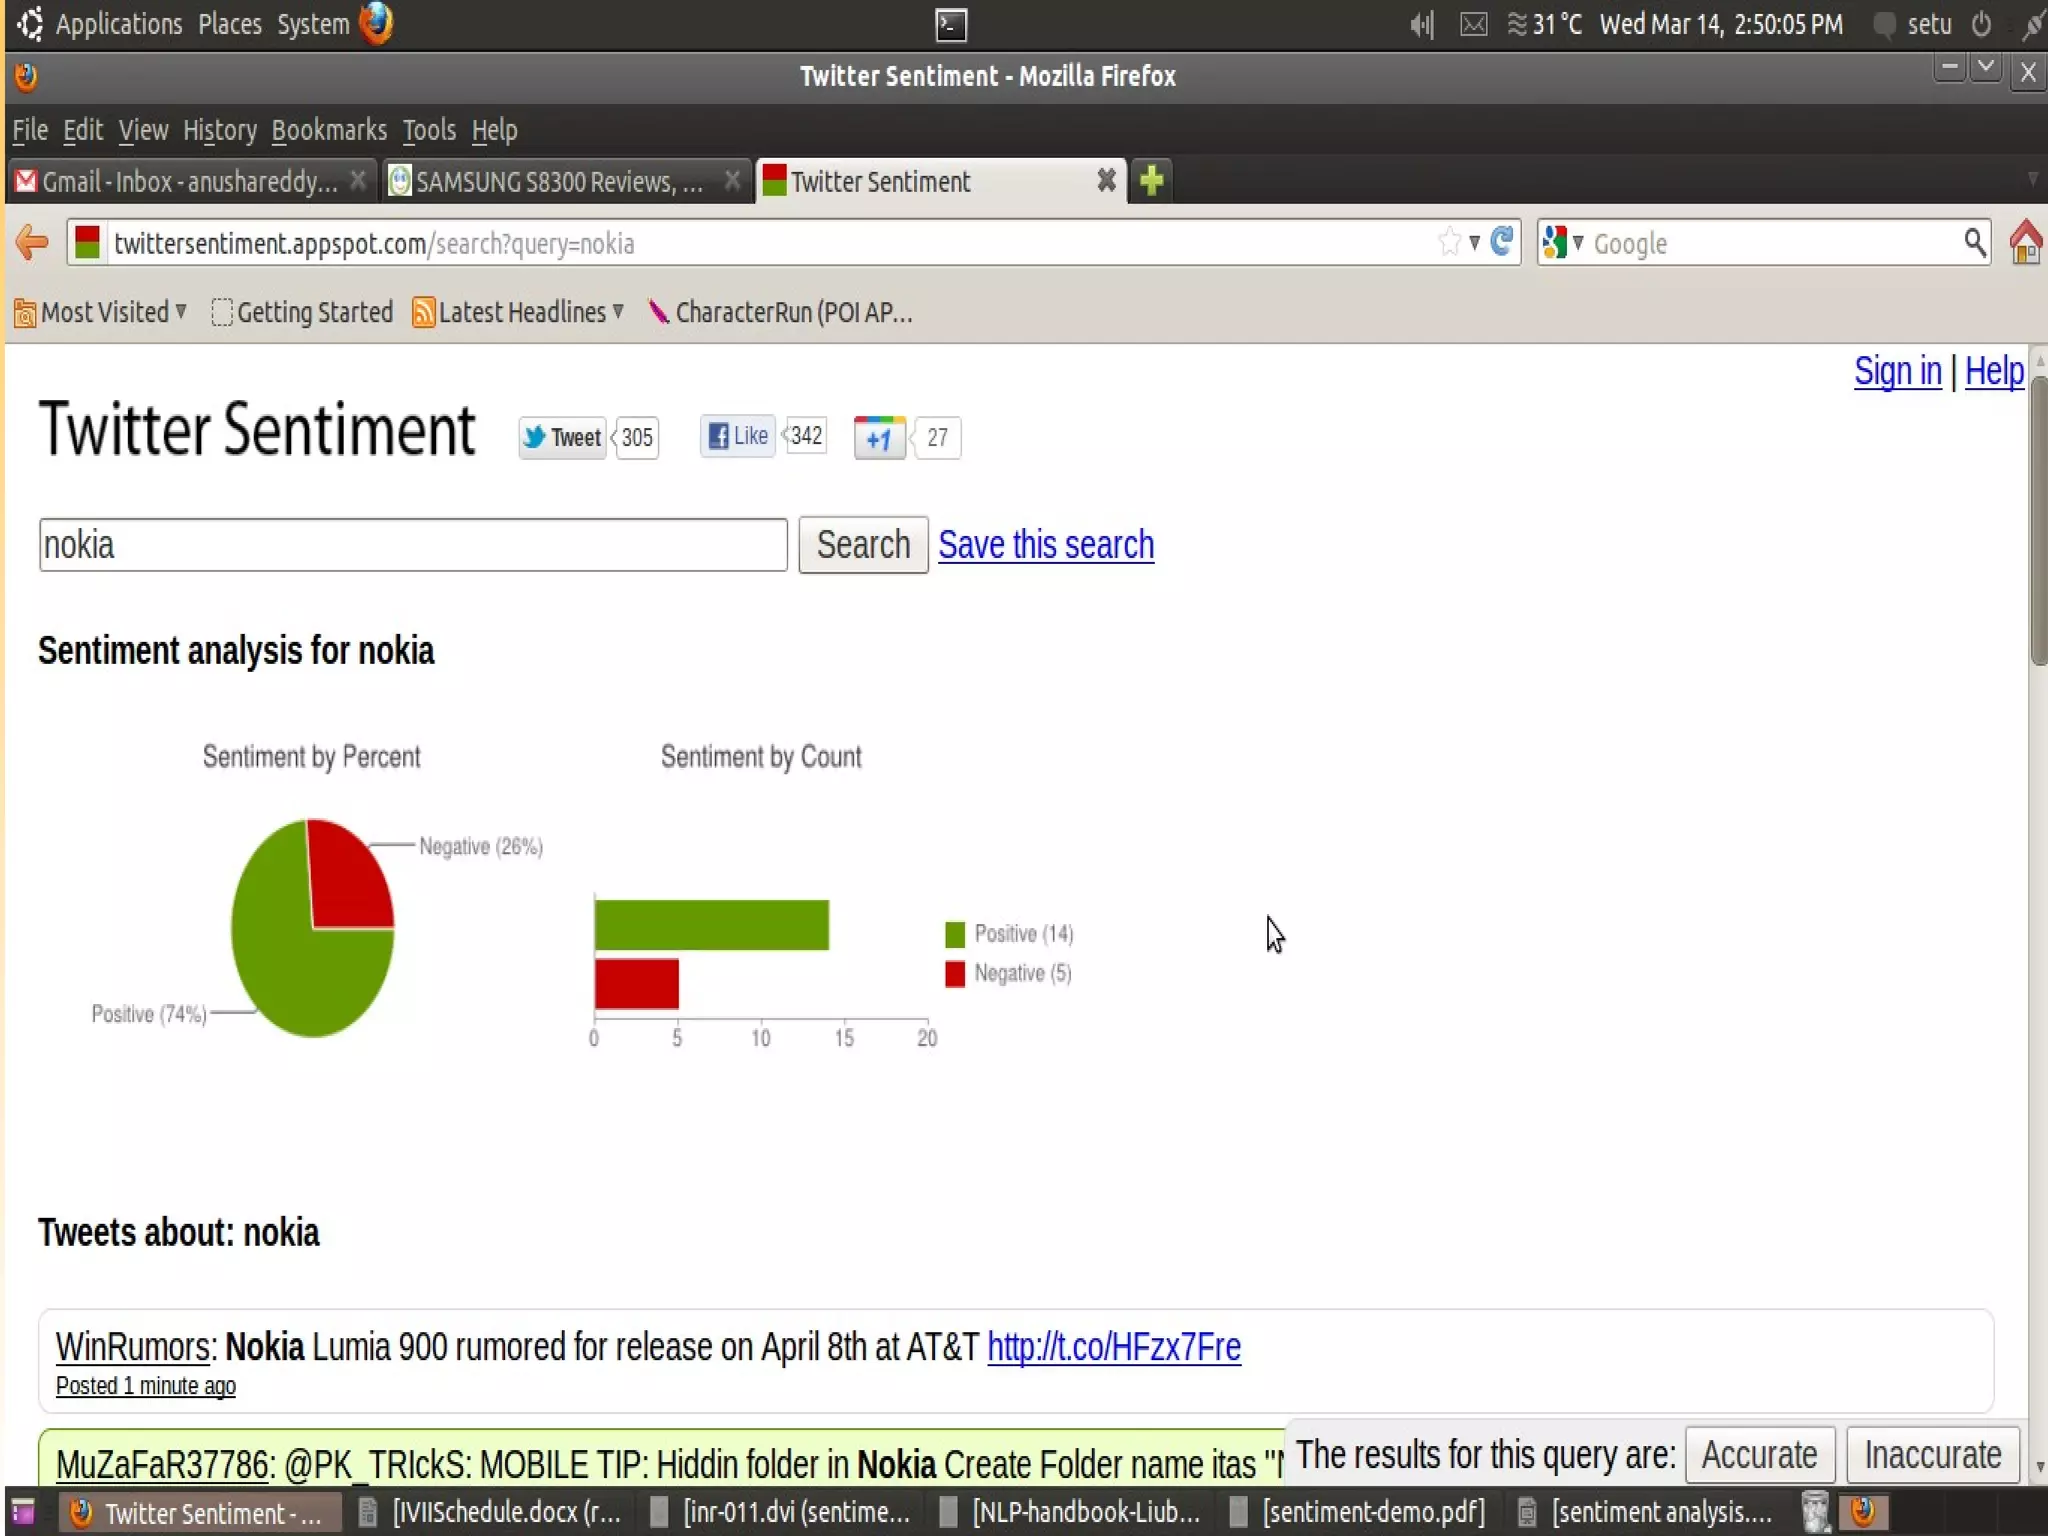Screen dimensions: 2048x1536
Task: Open the search engine selector dropdown
Action: (x=1563, y=242)
